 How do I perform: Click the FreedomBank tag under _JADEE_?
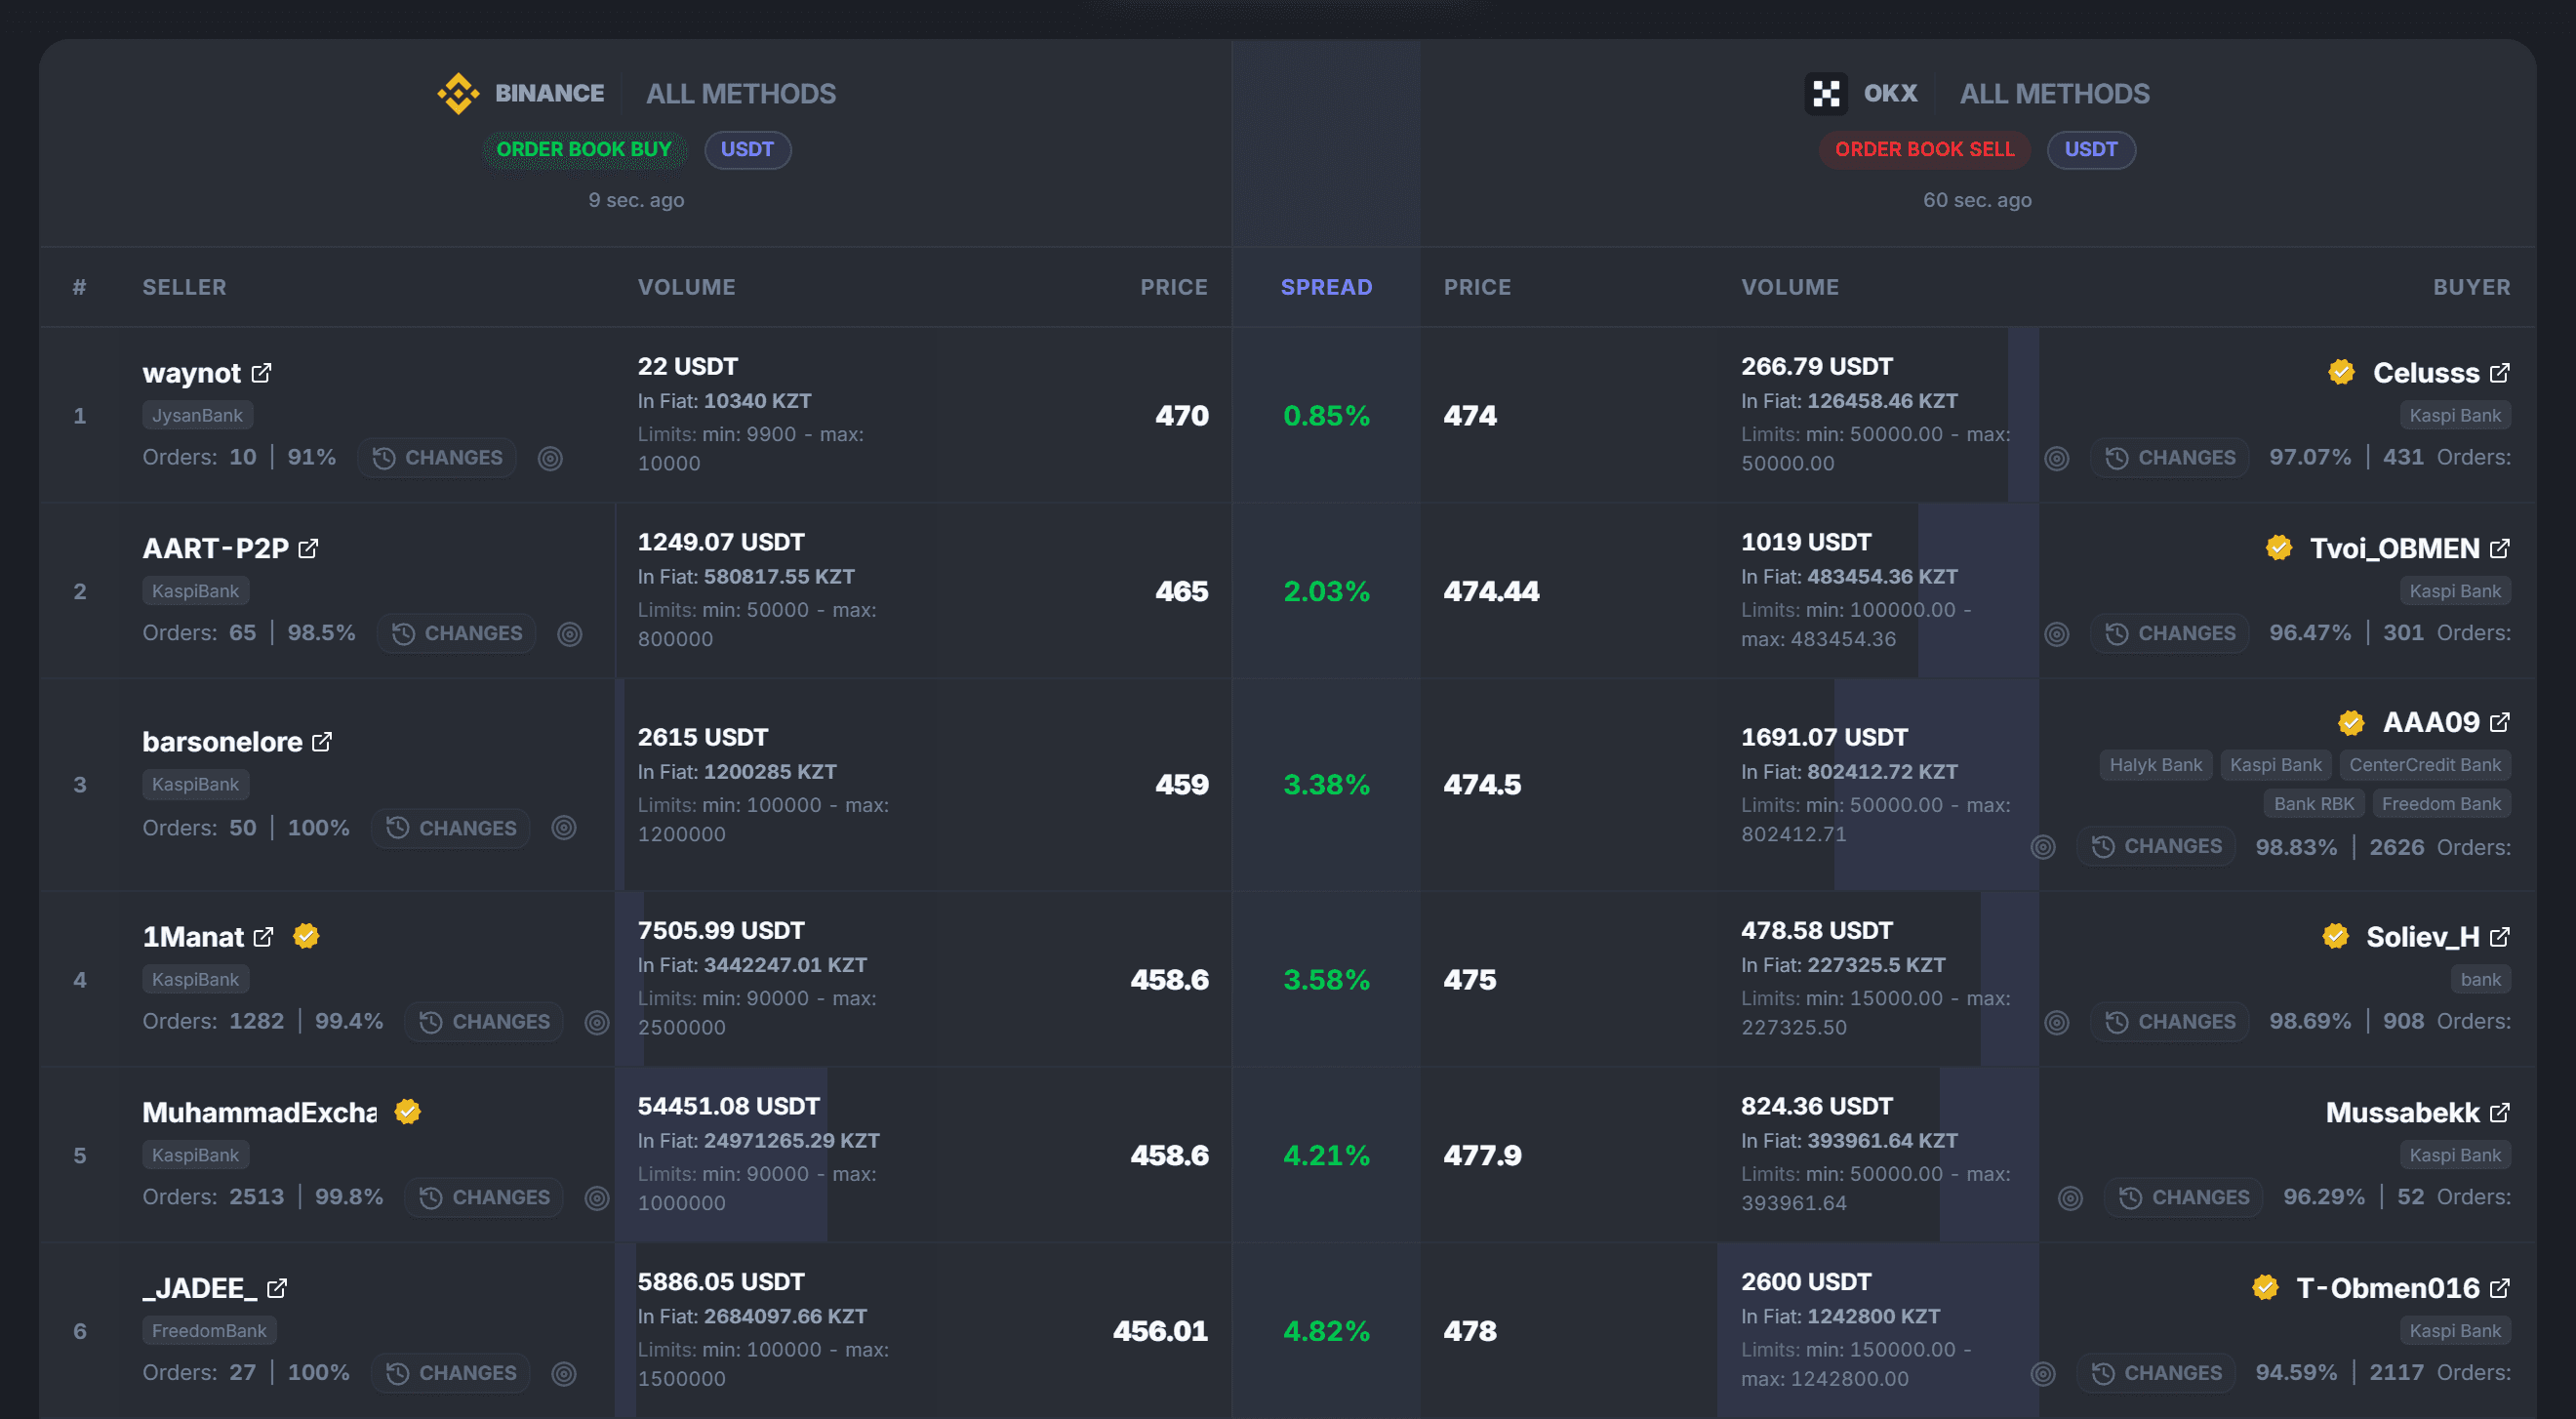point(209,1331)
